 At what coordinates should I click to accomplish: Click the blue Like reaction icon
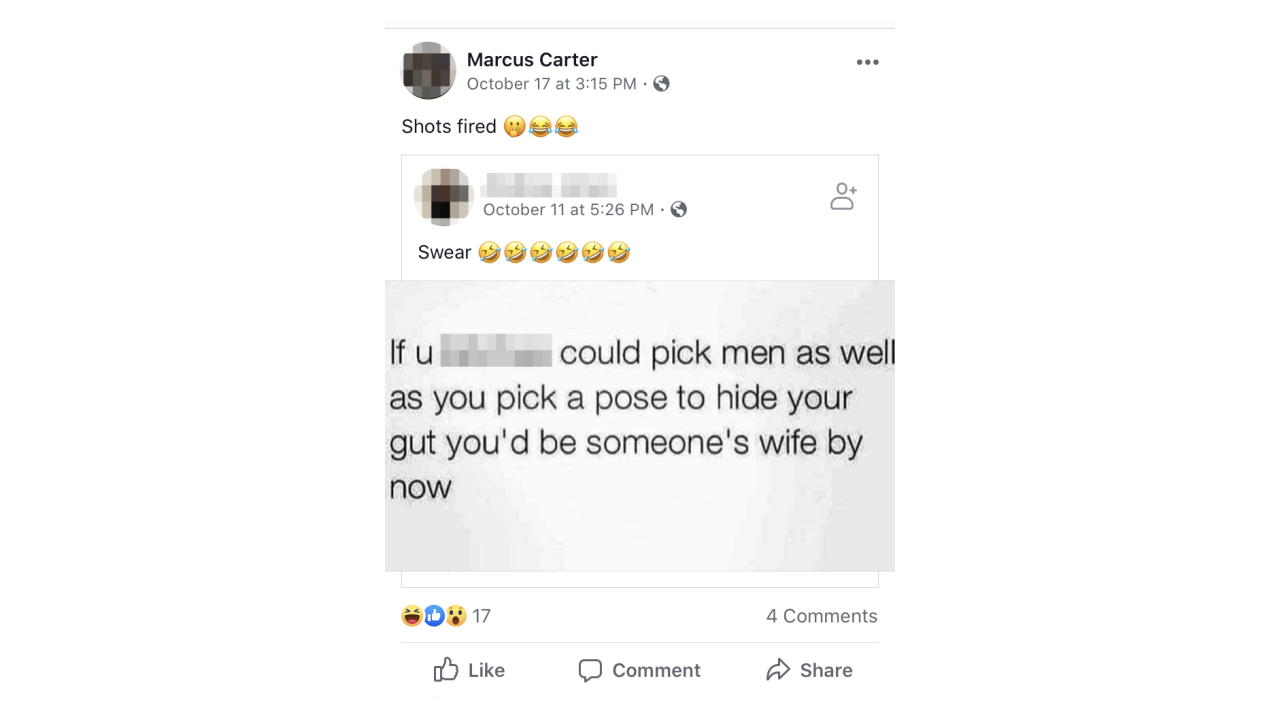pos(434,616)
